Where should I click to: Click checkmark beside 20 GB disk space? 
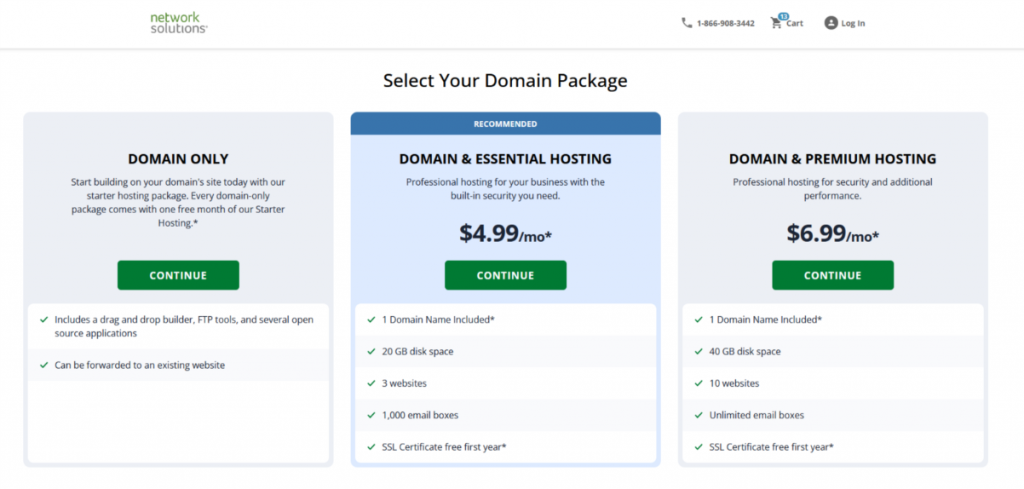[x=371, y=351]
